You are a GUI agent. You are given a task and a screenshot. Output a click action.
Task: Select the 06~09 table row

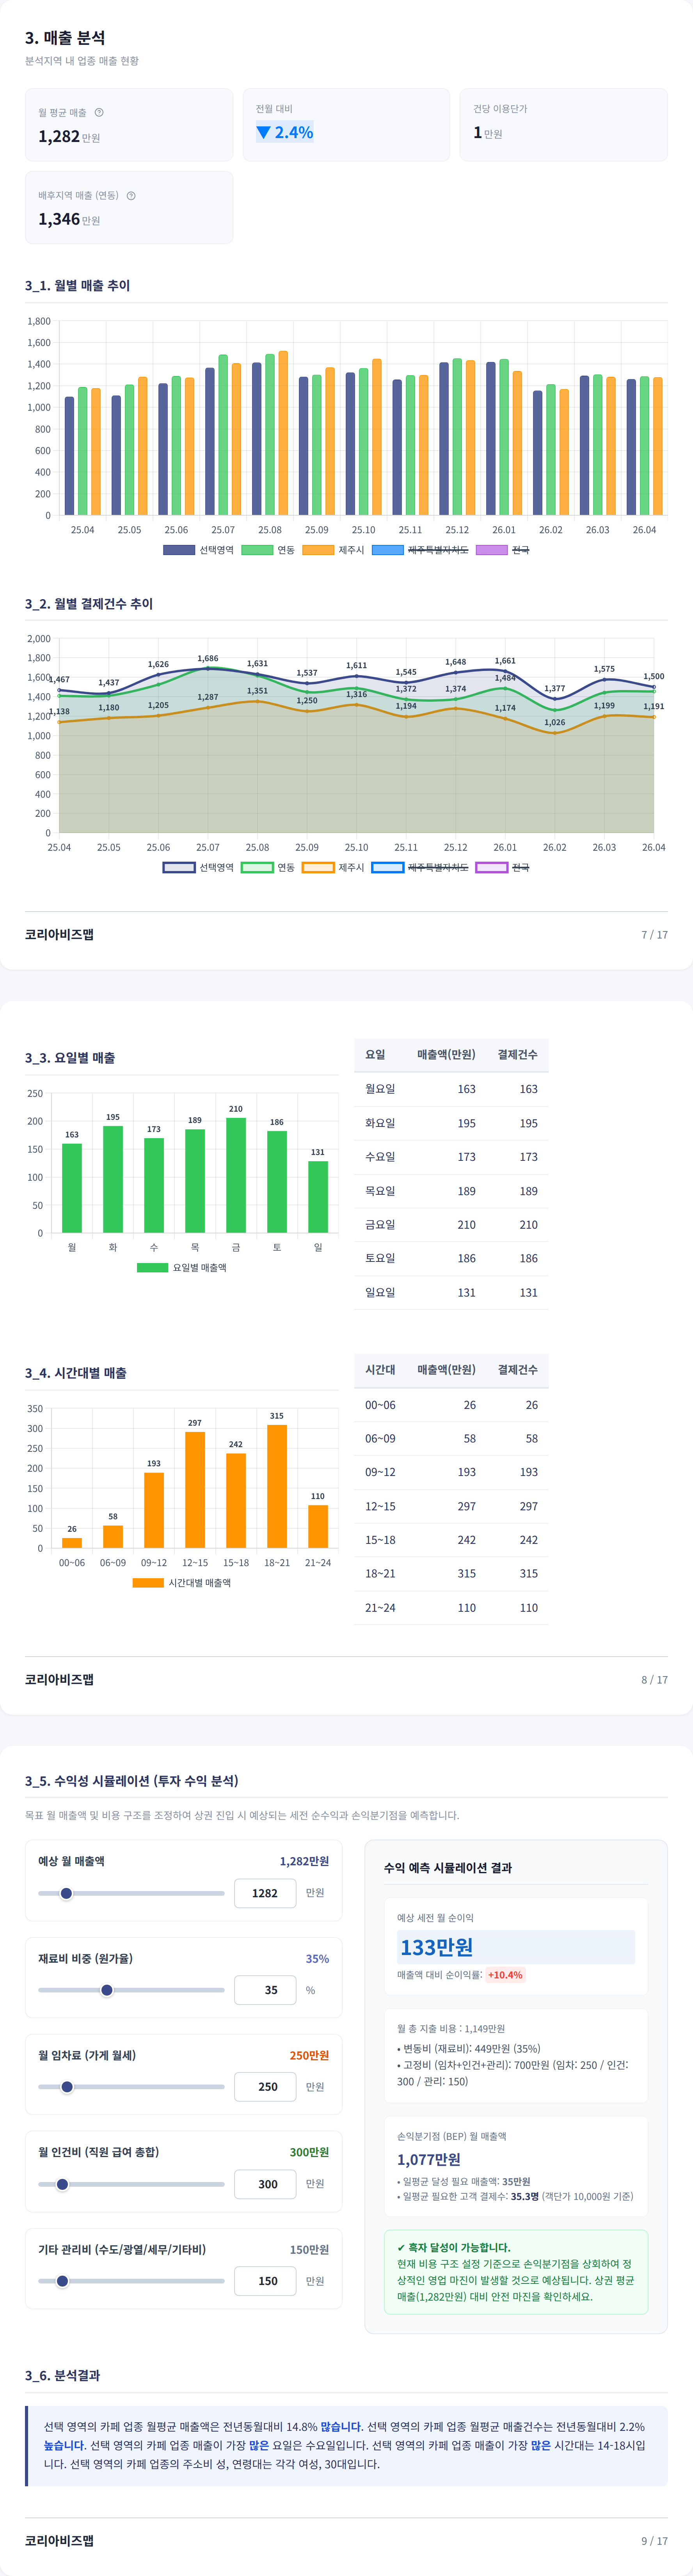pos(451,1438)
